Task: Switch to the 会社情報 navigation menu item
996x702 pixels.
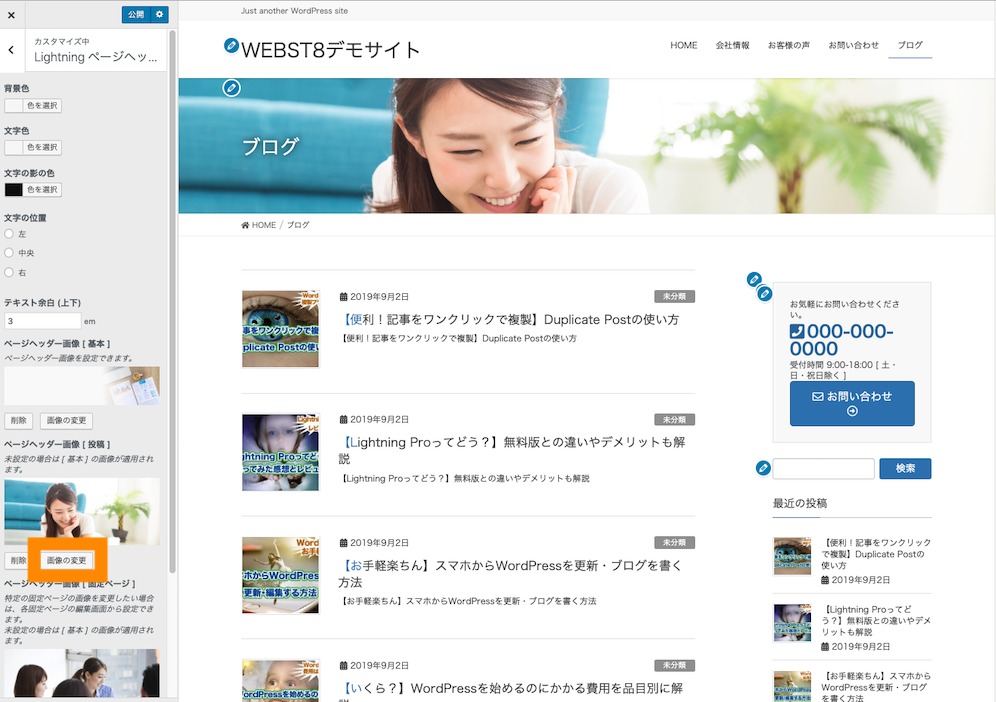Action: (x=734, y=45)
